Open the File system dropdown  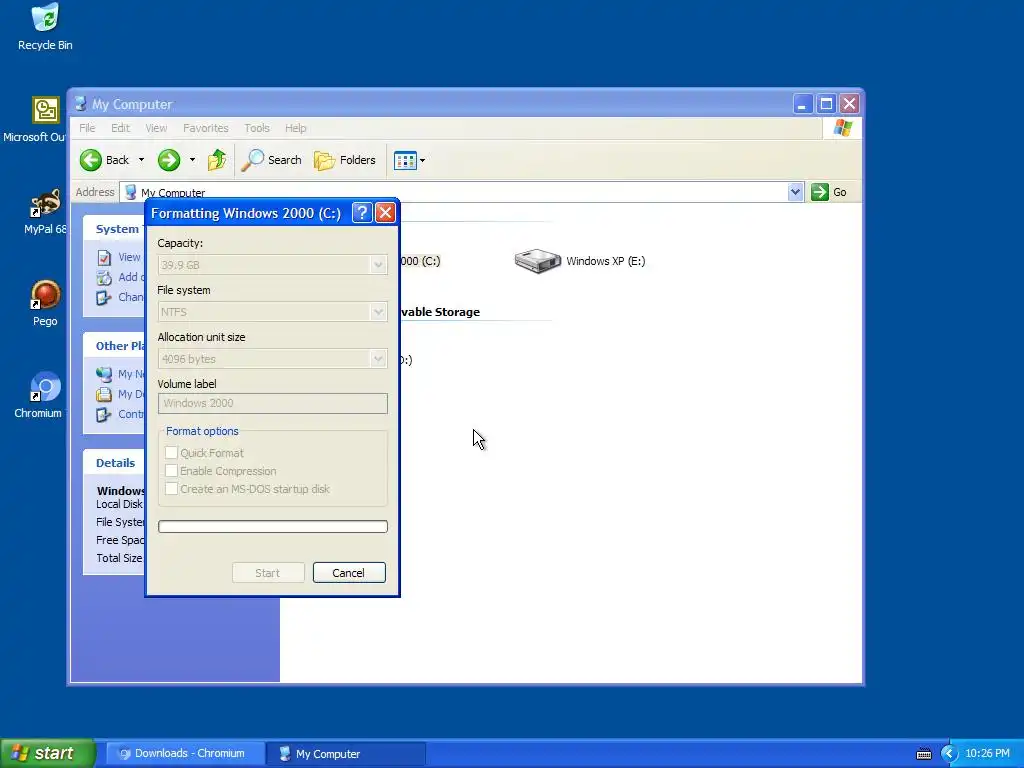click(377, 312)
